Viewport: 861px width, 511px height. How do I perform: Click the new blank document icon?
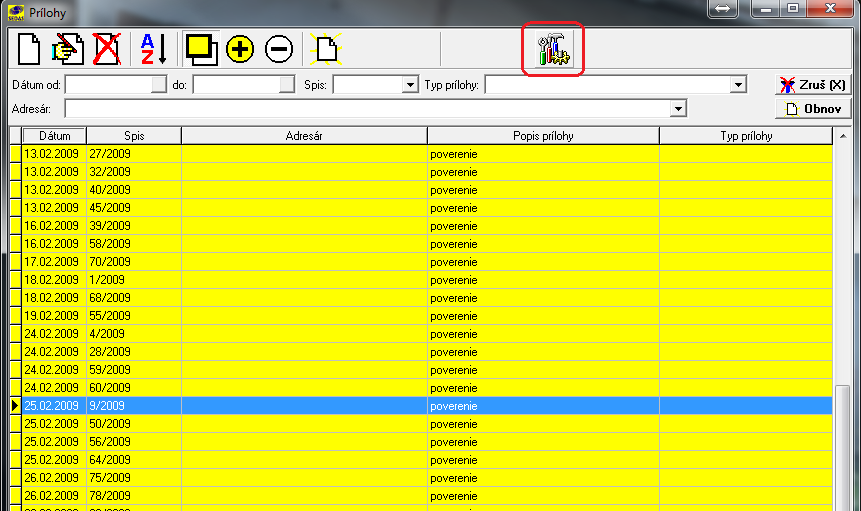[29, 49]
